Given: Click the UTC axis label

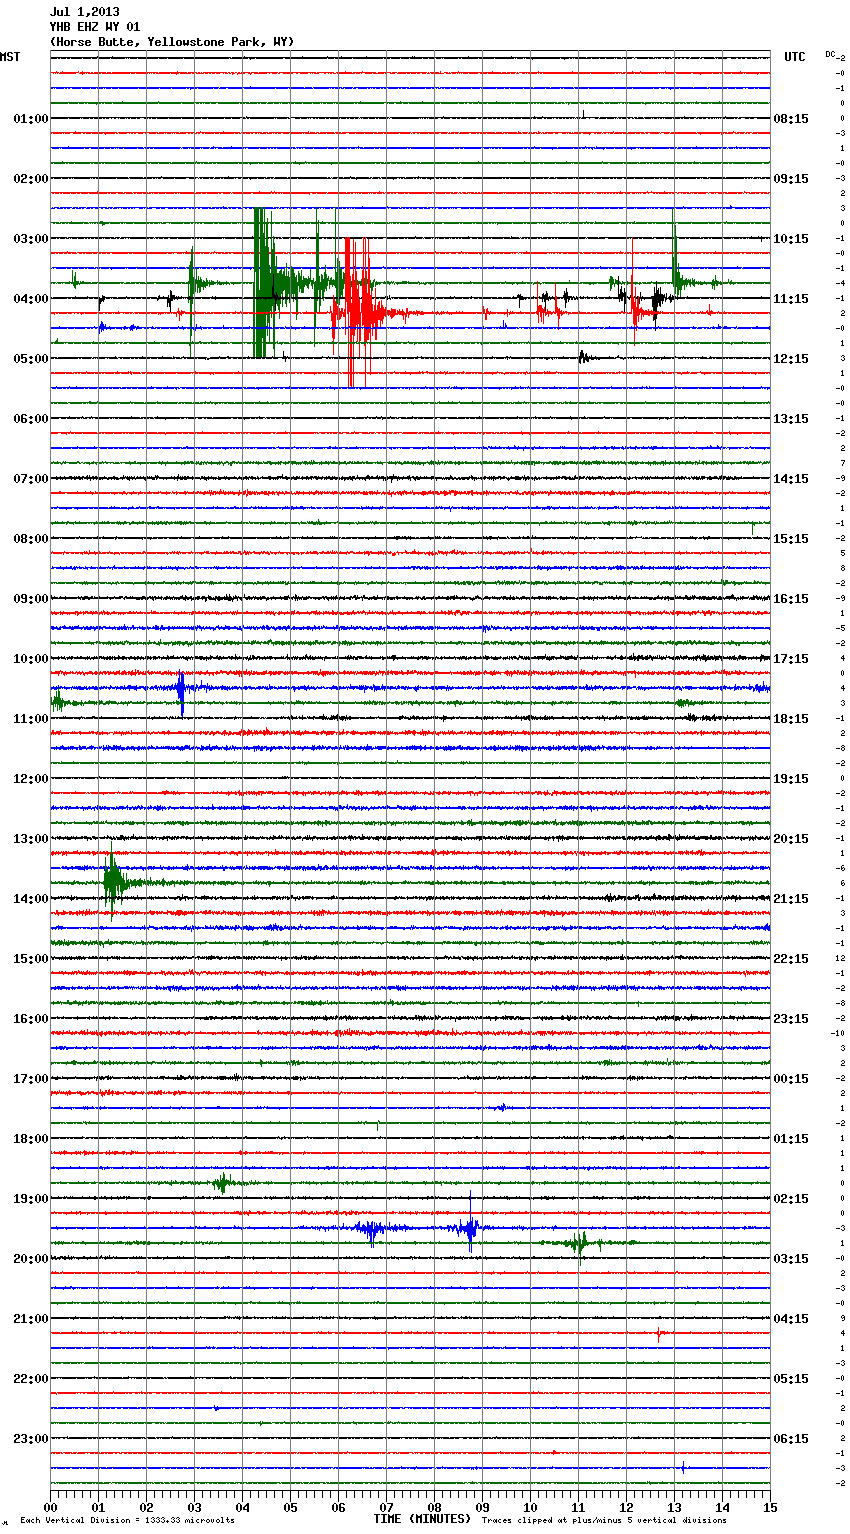Looking at the screenshot, I should point(794,57).
